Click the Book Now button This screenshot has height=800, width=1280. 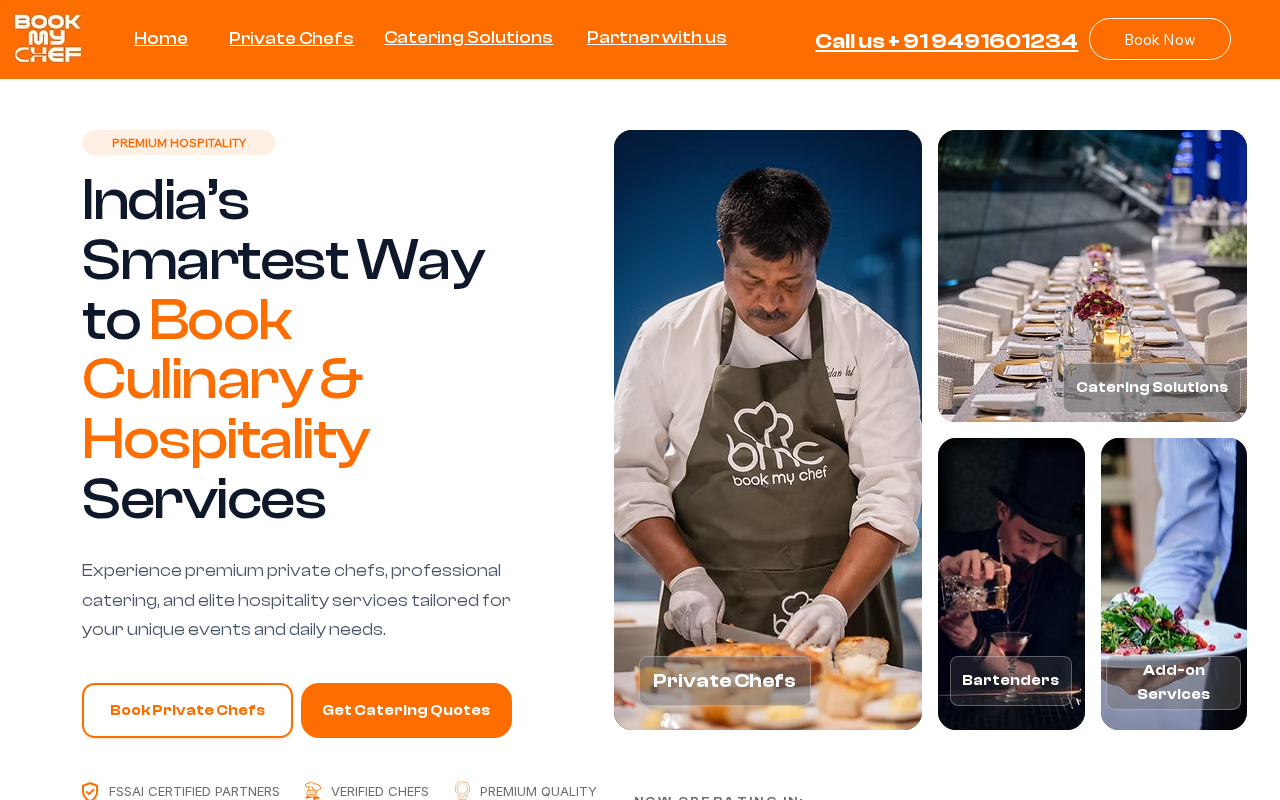coord(1160,39)
